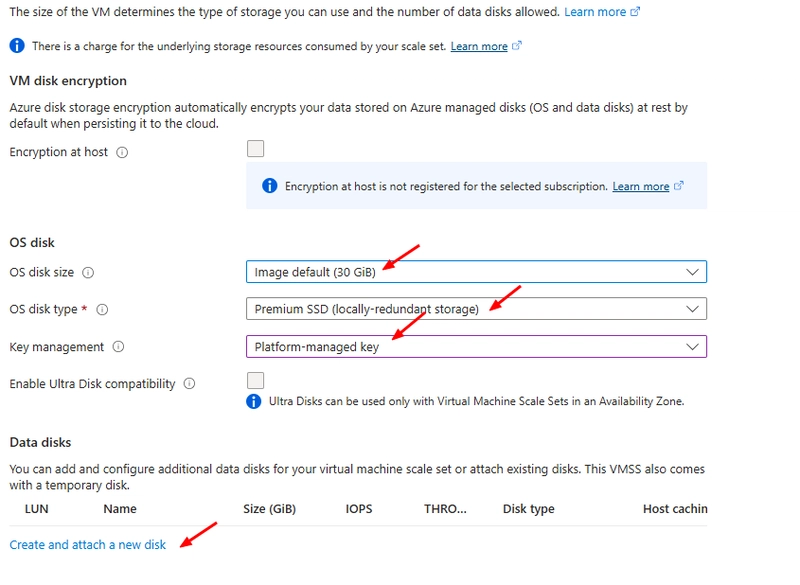Viewport: 800px width, 585px height.
Task: Click info icon next to Key management
Action: [118, 347]
